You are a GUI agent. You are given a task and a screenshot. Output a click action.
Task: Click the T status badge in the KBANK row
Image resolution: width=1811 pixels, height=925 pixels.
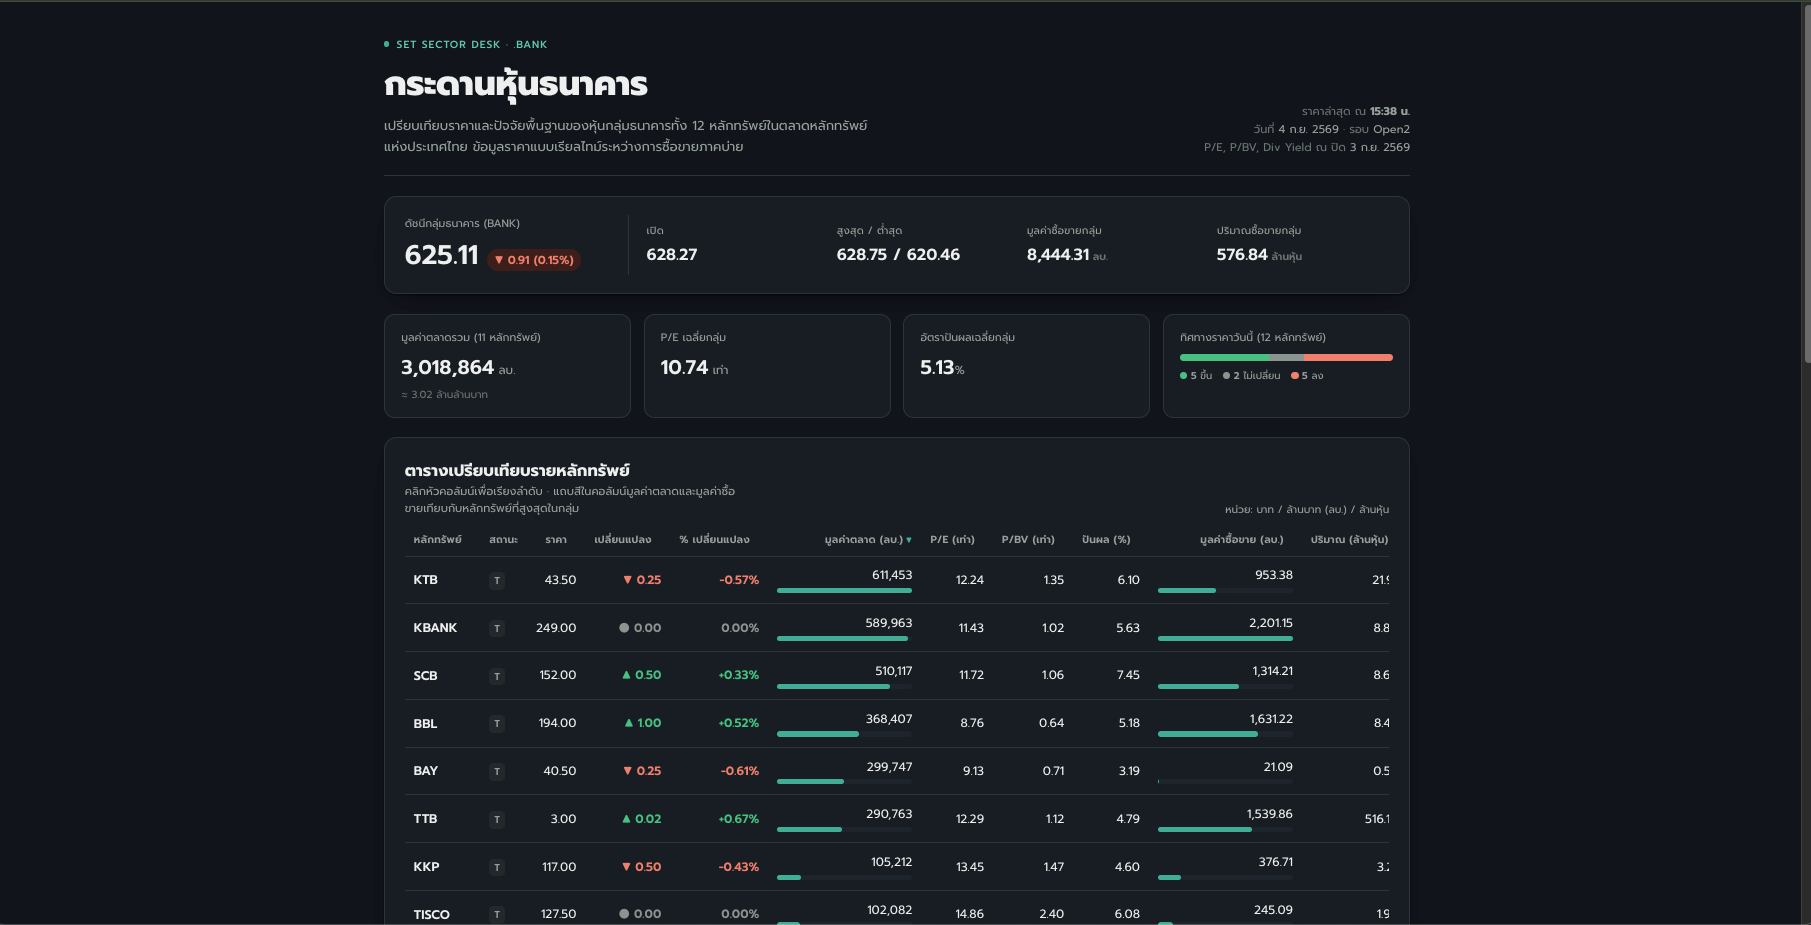497,629
